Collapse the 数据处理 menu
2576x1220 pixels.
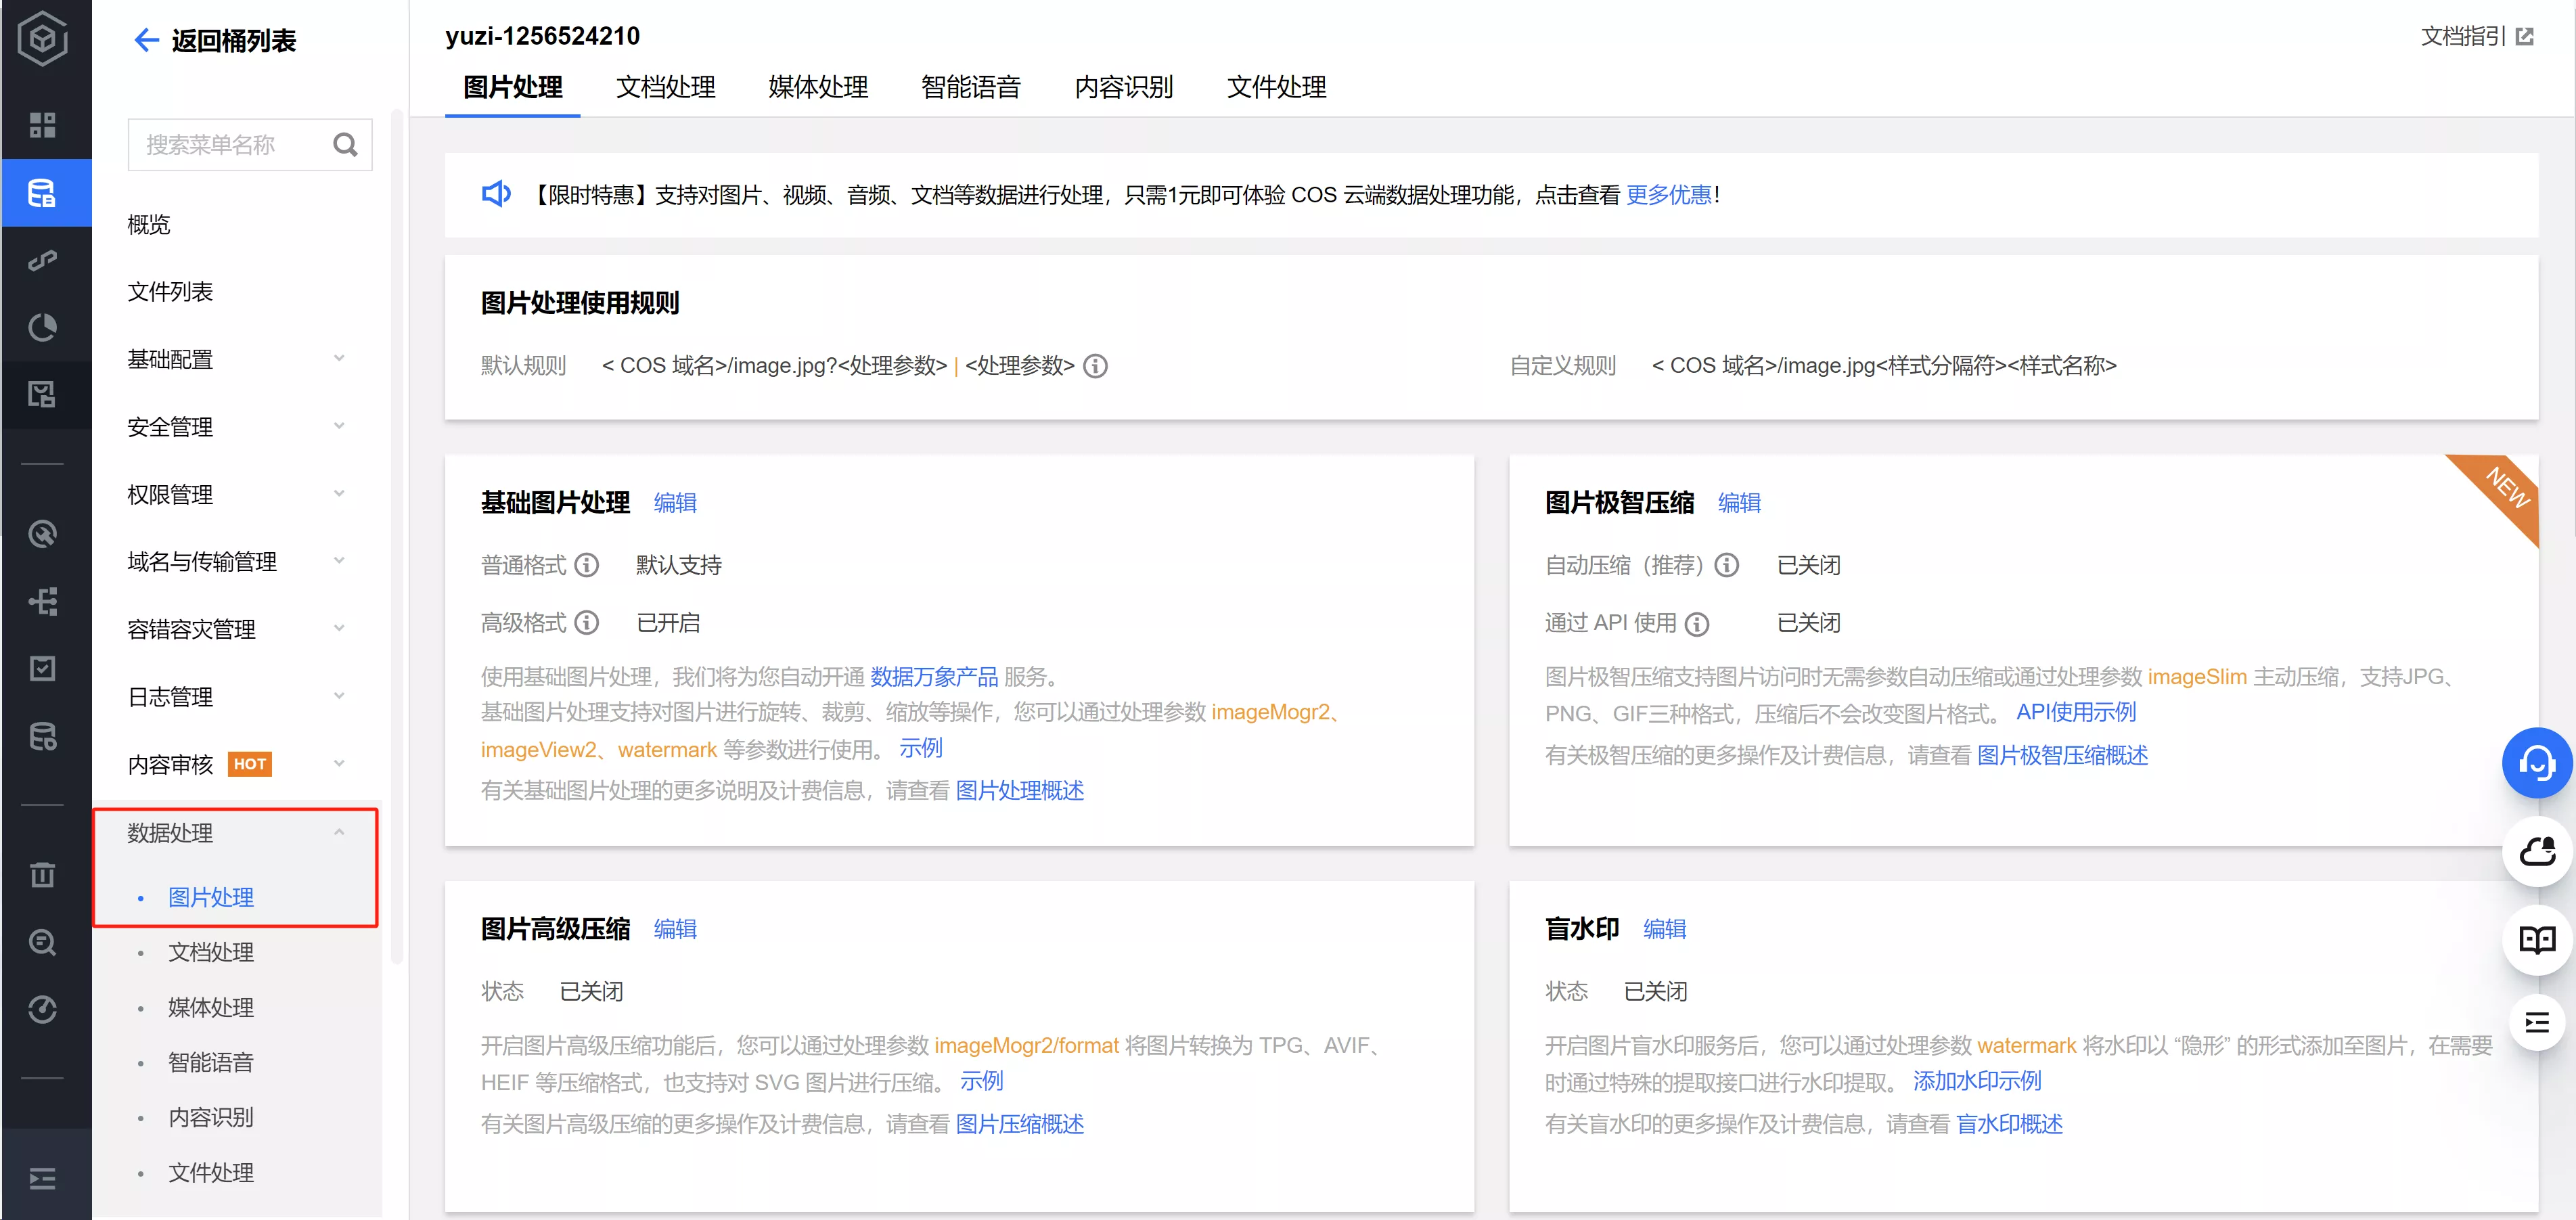[x=236, y=833]
